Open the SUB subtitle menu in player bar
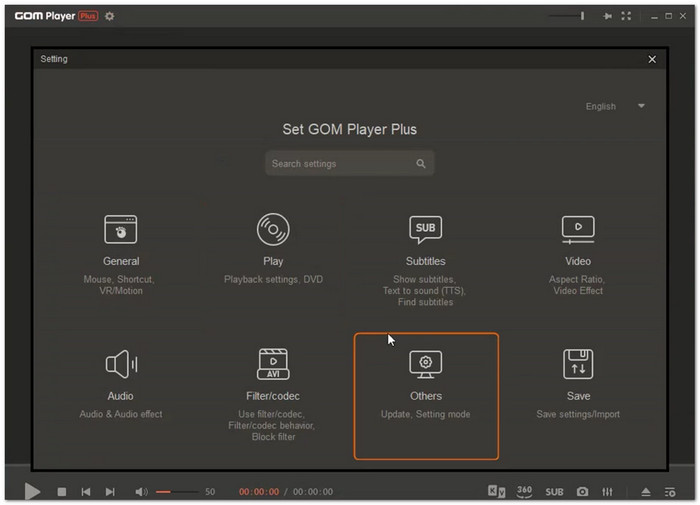700x505 pixels. tap(554, 492)
